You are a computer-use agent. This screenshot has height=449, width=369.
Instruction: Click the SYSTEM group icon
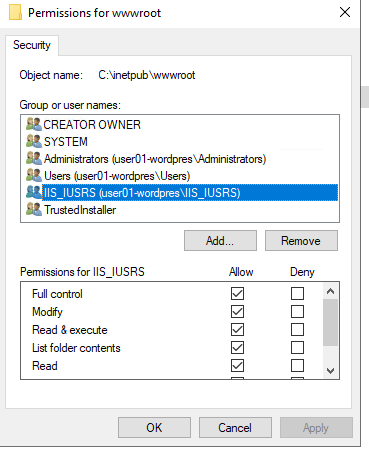click(34, 141)
